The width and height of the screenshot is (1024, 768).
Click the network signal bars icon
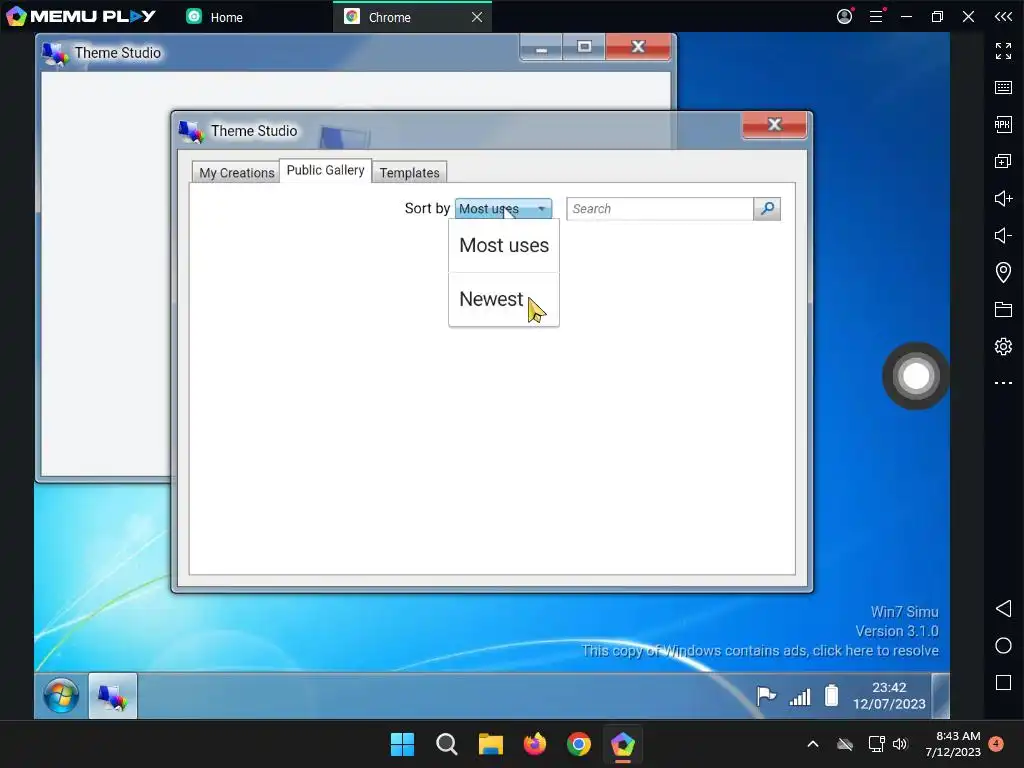[x=800, y=697]
